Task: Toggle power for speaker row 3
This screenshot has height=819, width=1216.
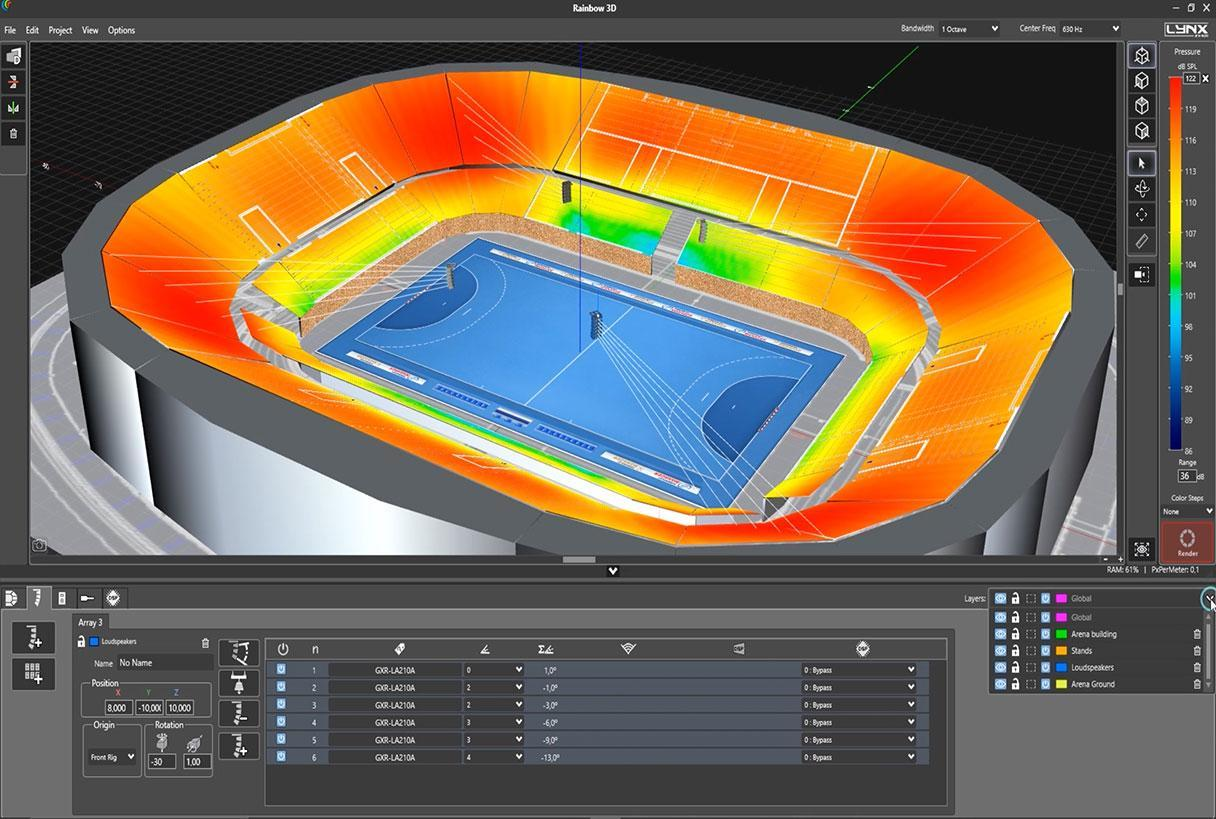Action: point(281,705)
